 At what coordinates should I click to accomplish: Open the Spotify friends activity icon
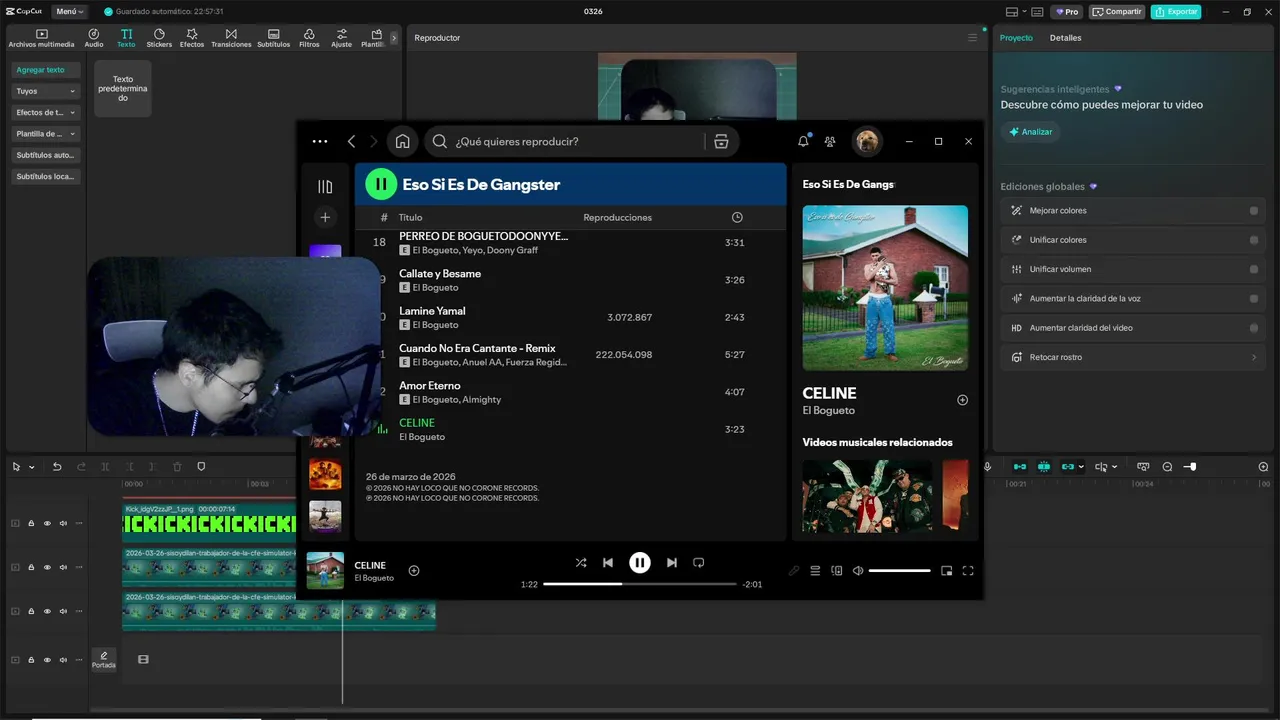[830, 141]
